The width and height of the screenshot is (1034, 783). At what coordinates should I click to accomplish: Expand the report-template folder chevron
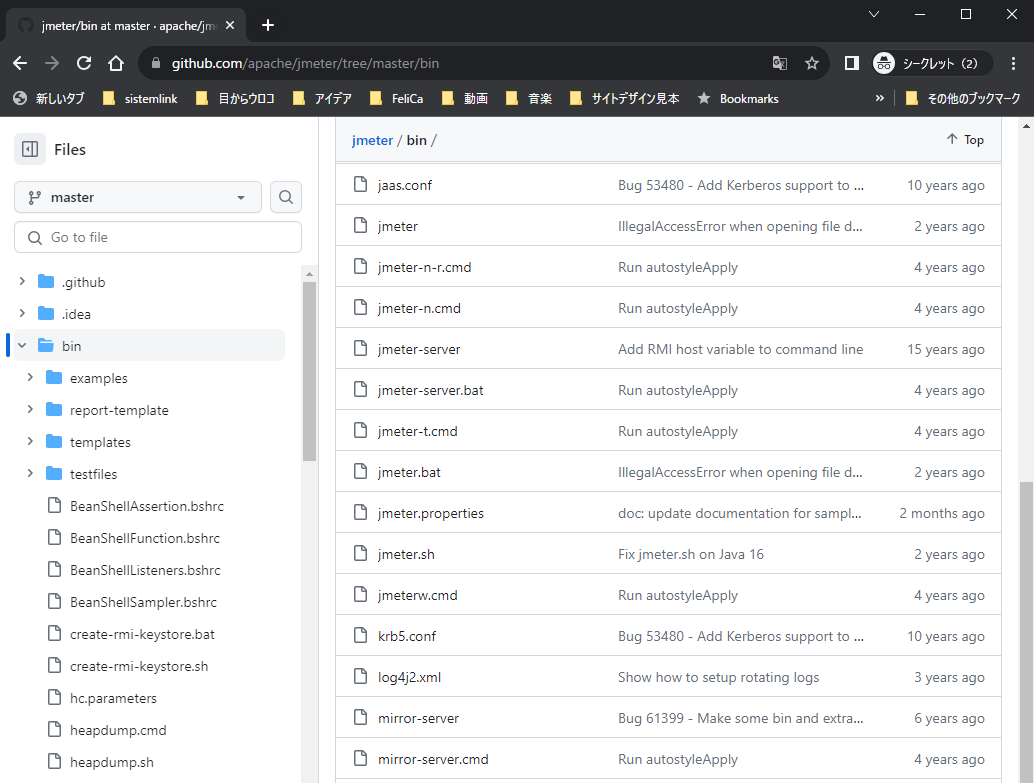30,410
